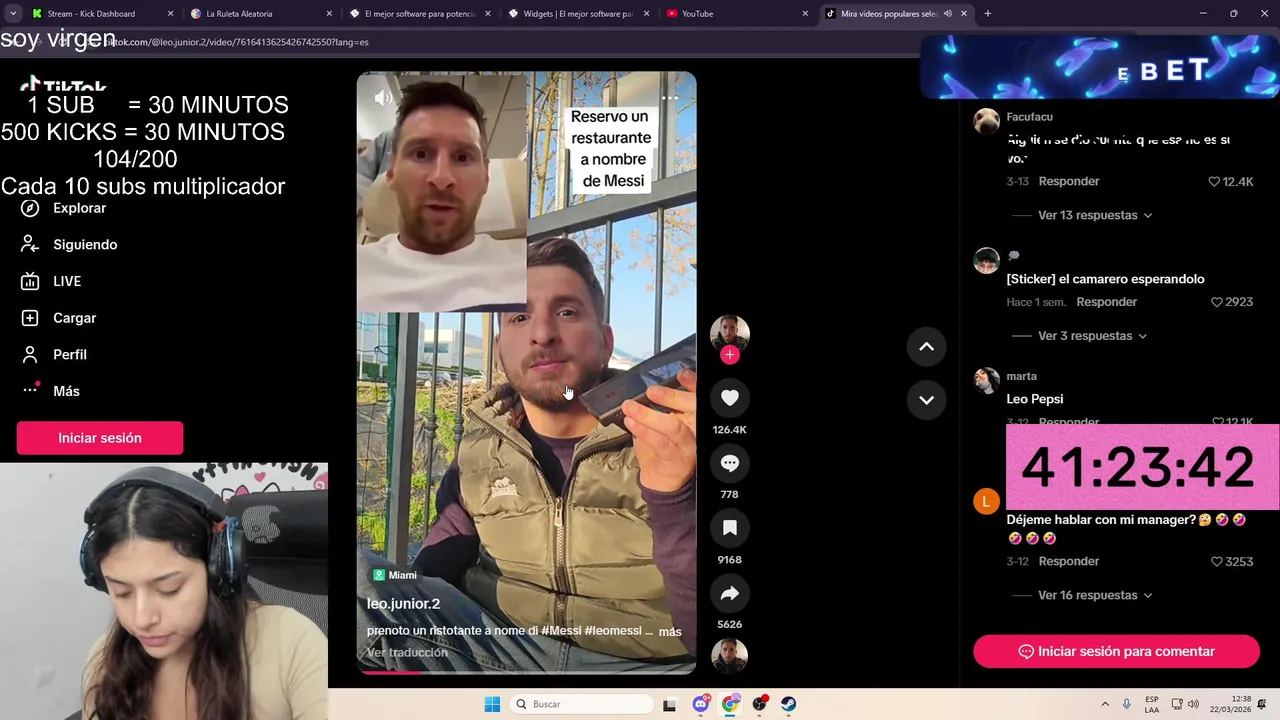Image resolution: width=1280 pixels, height=720 pixels.
Task: Open Chrome from taskbar
Action: 730,704
